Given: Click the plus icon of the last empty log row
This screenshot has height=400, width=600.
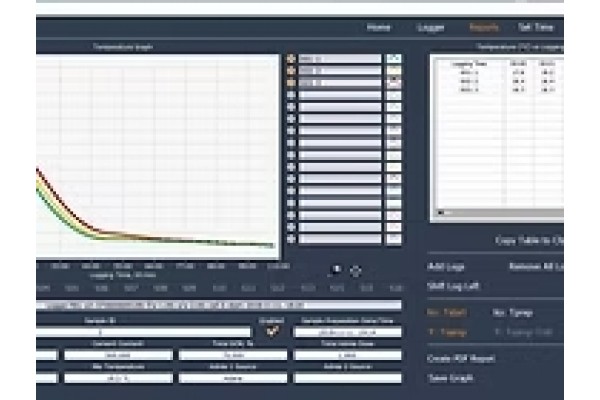Looking at the screenshot, I should [291, 239].
